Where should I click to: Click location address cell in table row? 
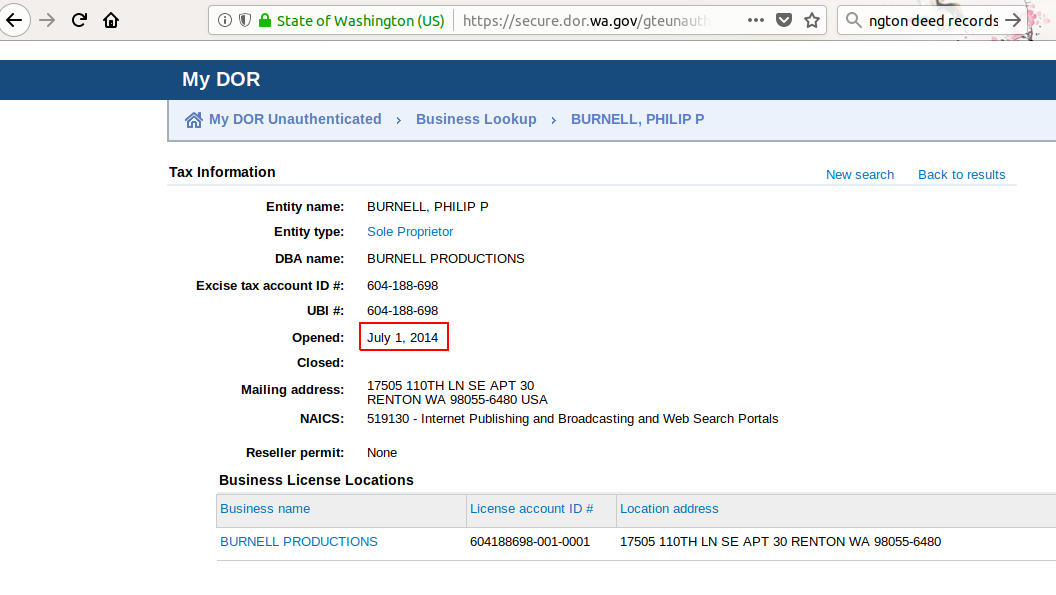(x=781, y=542)
